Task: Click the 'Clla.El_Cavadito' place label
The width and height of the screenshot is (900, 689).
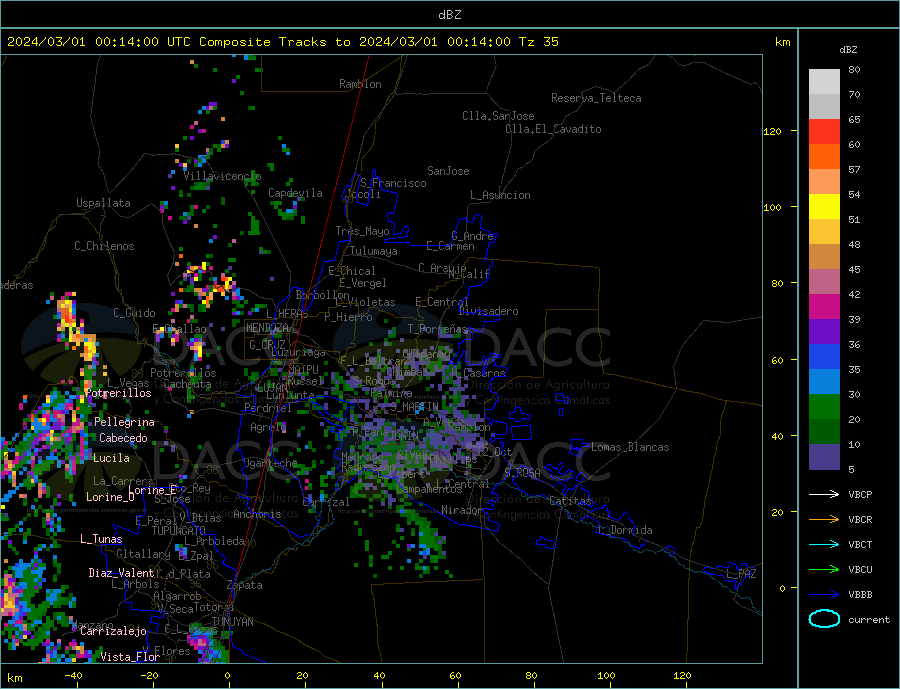Action: (553, 129)
